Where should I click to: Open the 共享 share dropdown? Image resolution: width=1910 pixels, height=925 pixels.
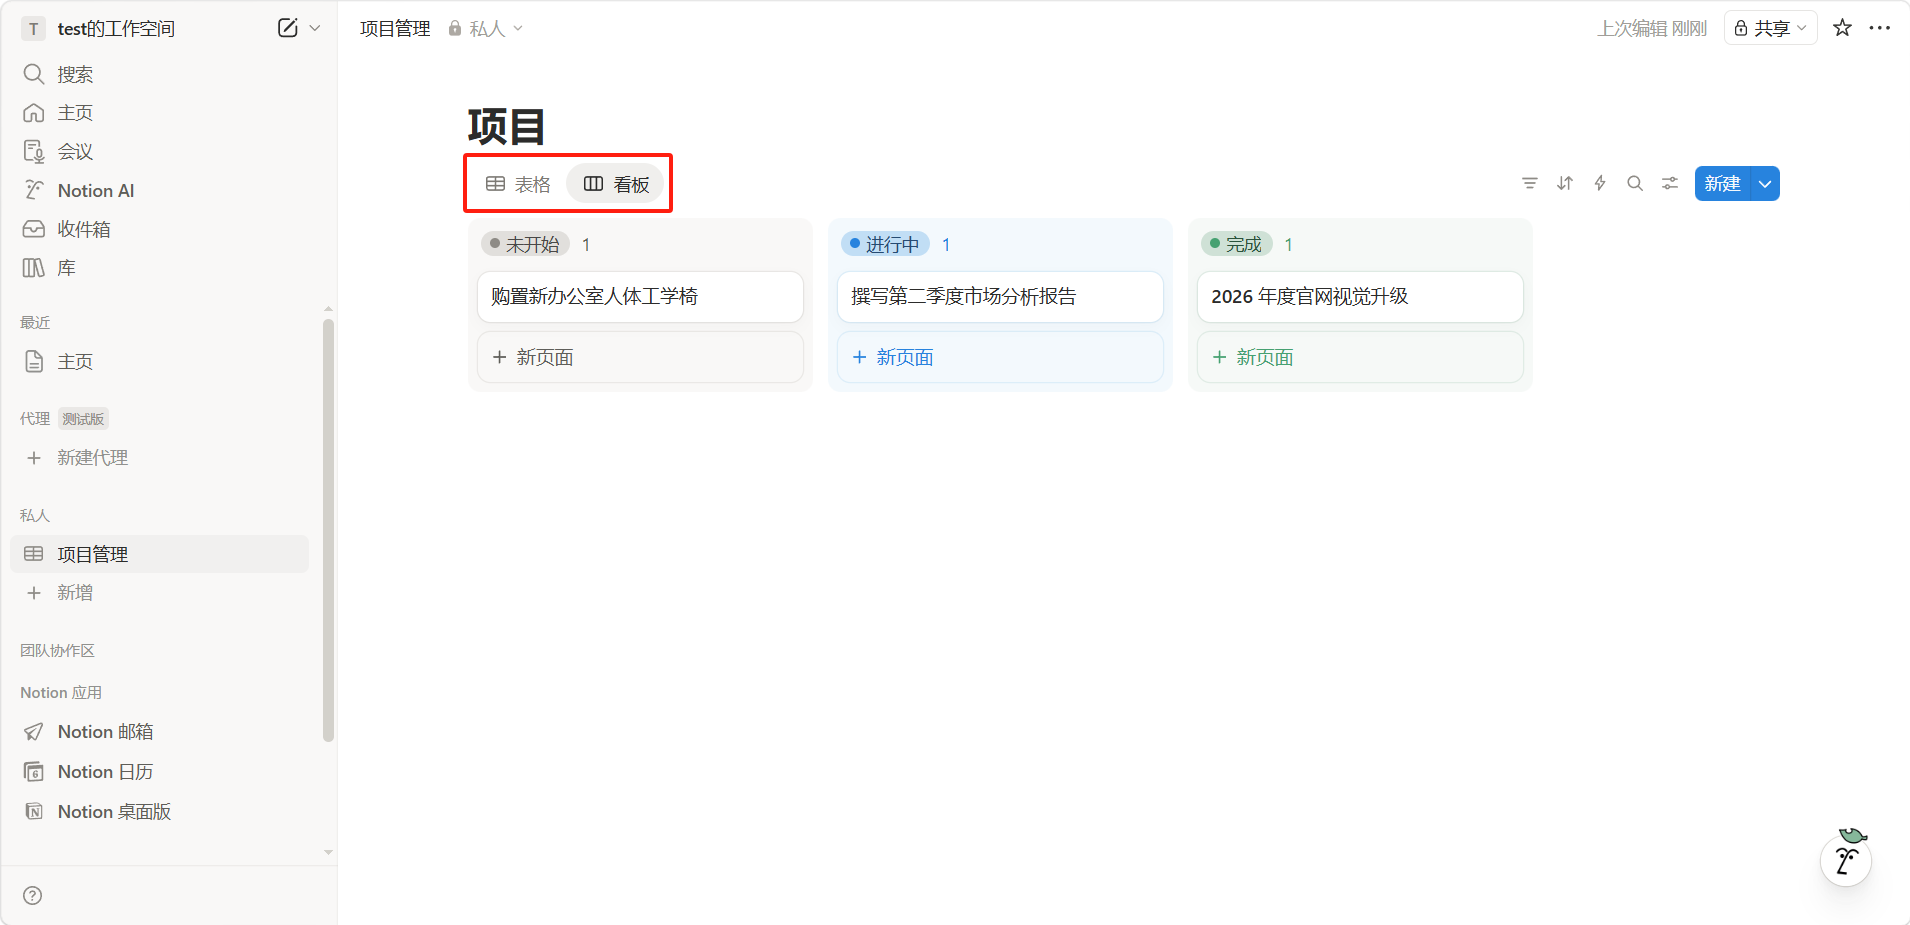click(x=1770, y=28)
